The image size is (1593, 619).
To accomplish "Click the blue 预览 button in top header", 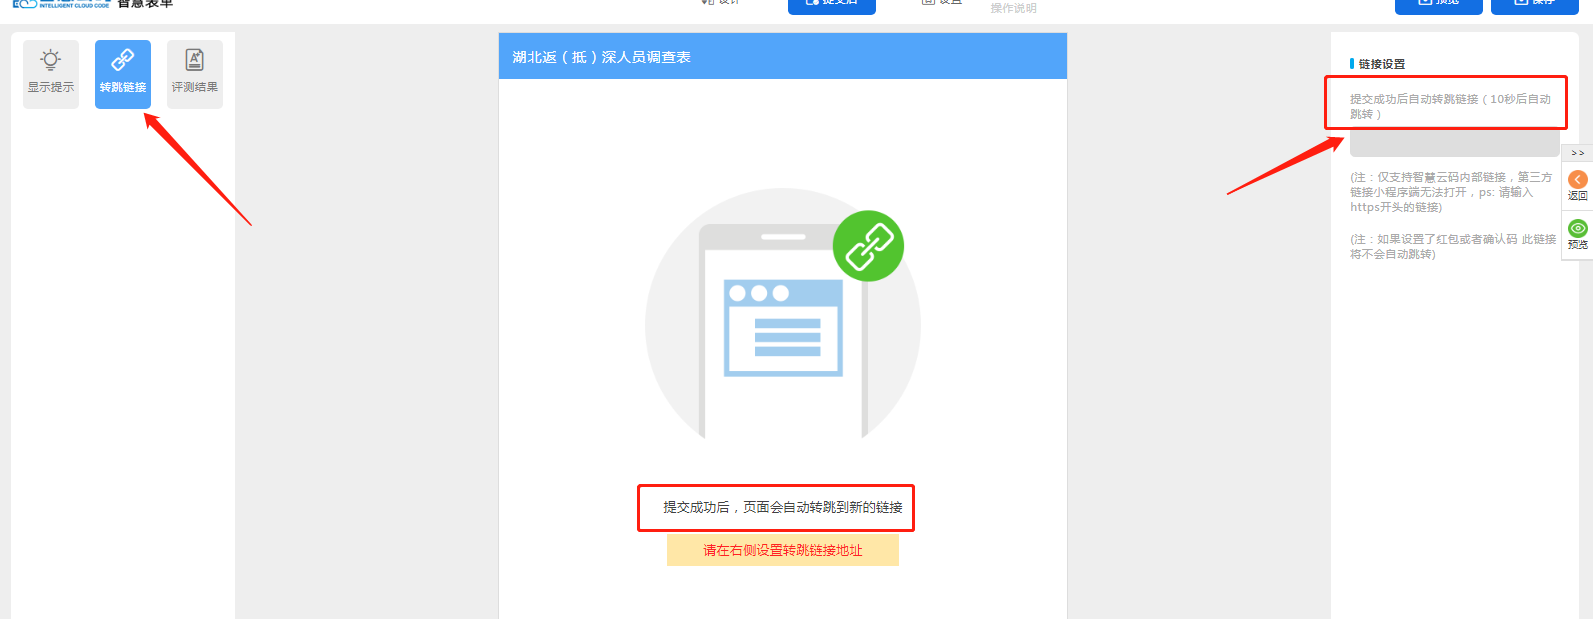I will (1439, 5).
